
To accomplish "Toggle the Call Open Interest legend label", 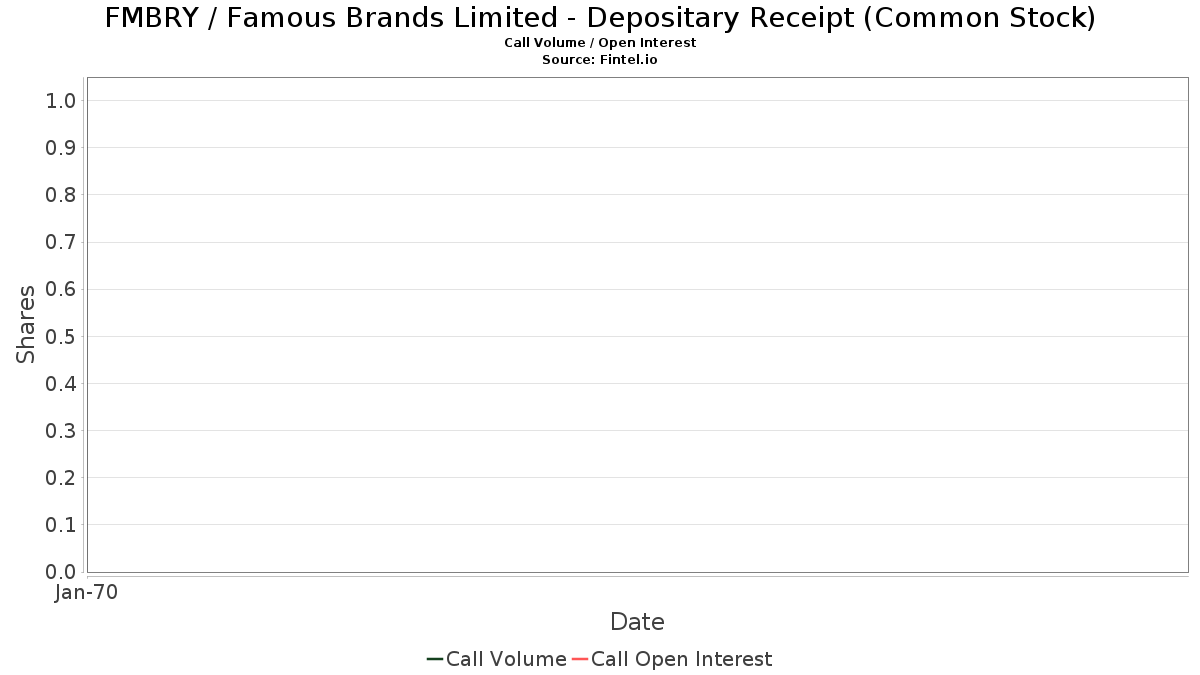I will click(x=681, y=659).
